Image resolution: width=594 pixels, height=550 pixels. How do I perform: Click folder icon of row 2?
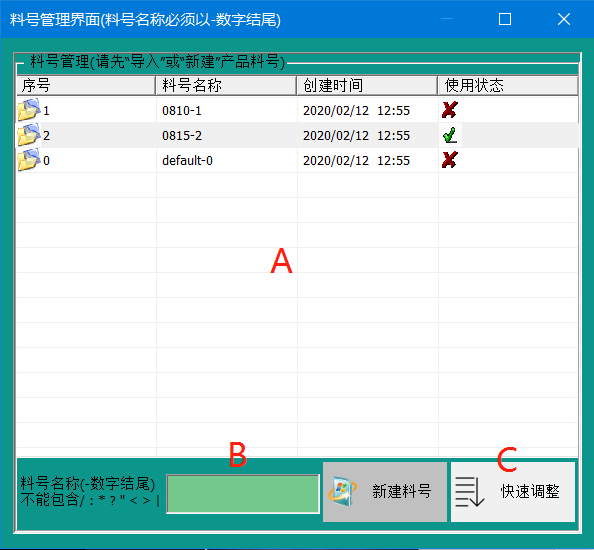pyautogui.click(x=29, y=134)
